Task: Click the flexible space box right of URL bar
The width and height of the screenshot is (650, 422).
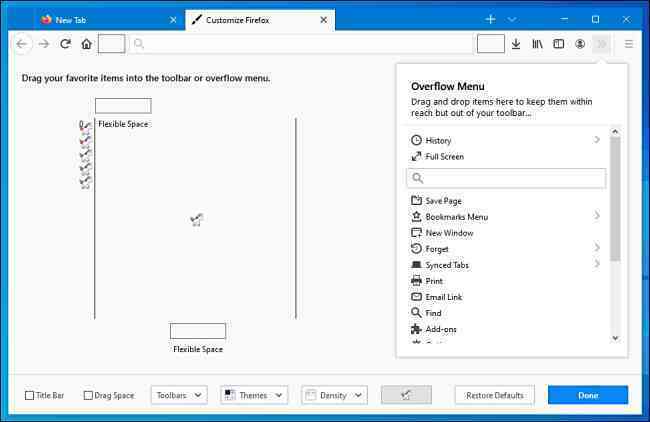Action: point(491,44)
